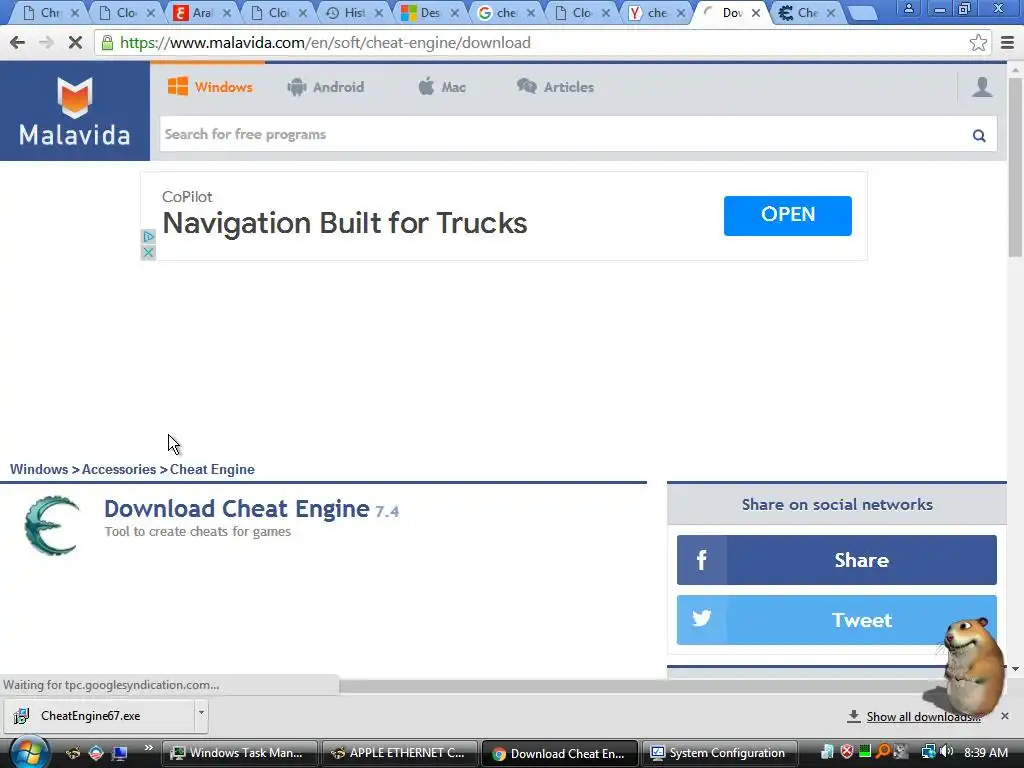Click the orange magnifier tray icon
1024x768 pixels.
click(883, 752)
